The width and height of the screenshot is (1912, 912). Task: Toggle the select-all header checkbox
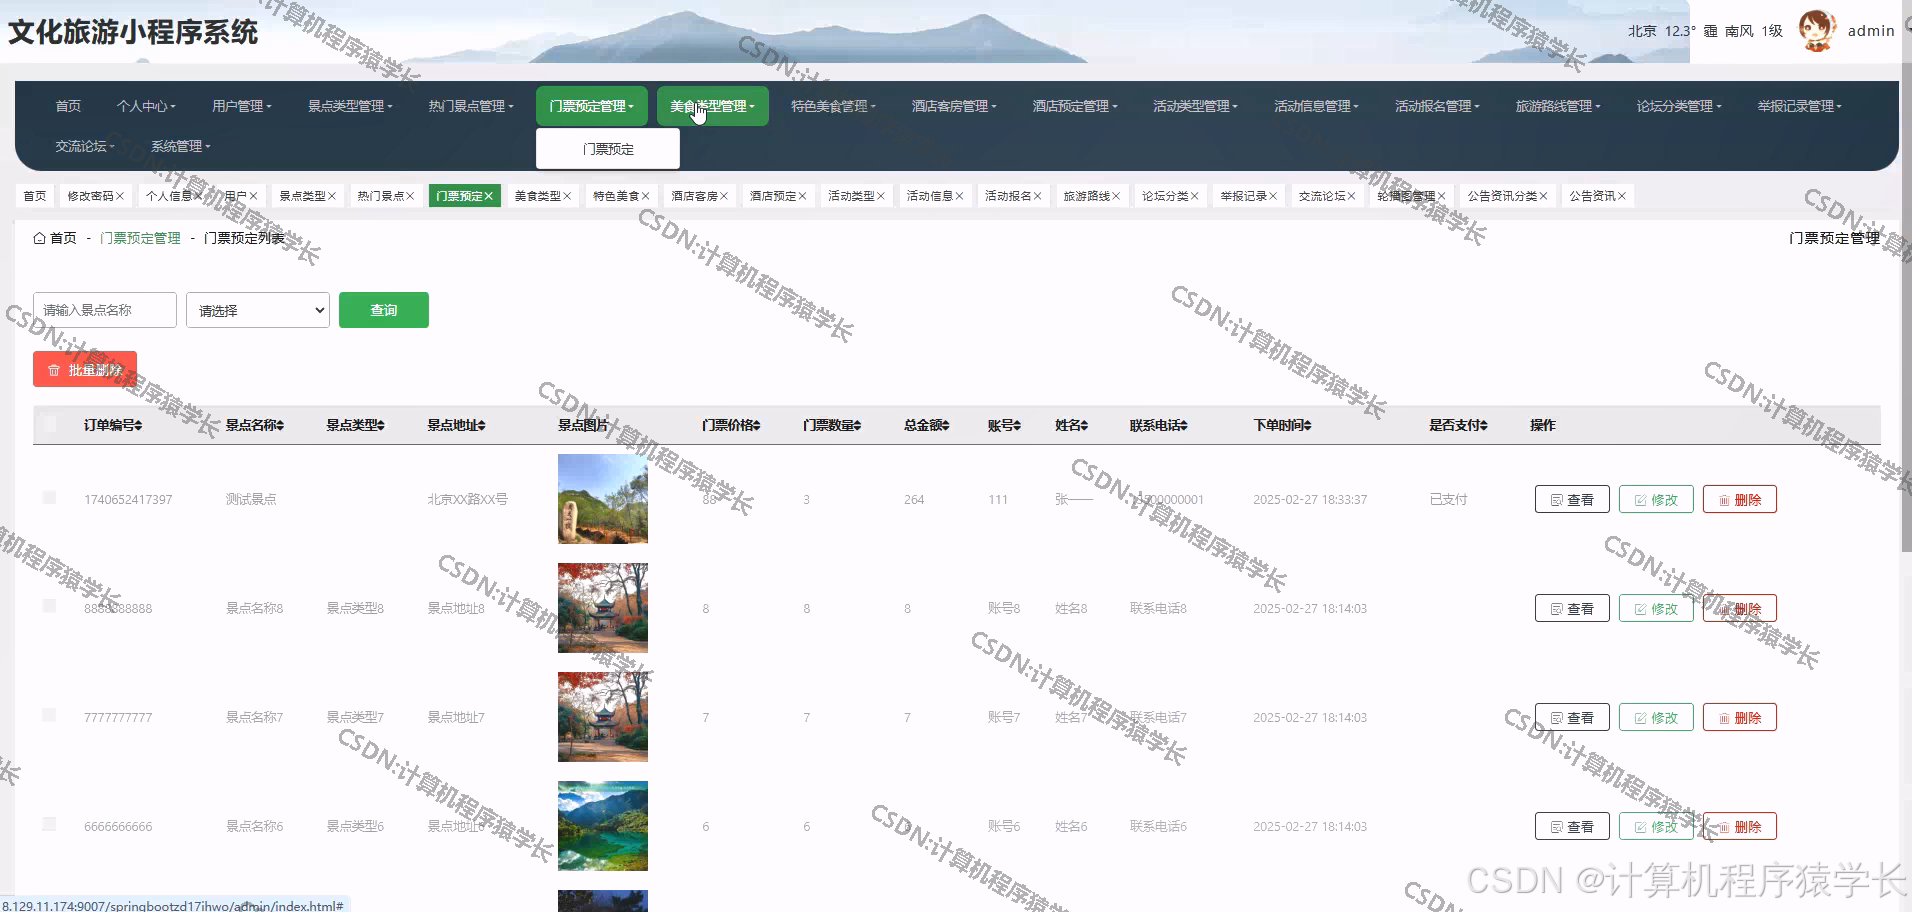[x=49, y=424]
